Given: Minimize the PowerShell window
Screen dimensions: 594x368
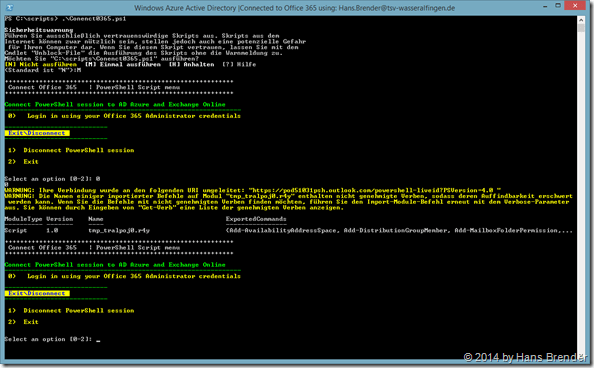Looking at the screenshot, I should tap(545, 6).
